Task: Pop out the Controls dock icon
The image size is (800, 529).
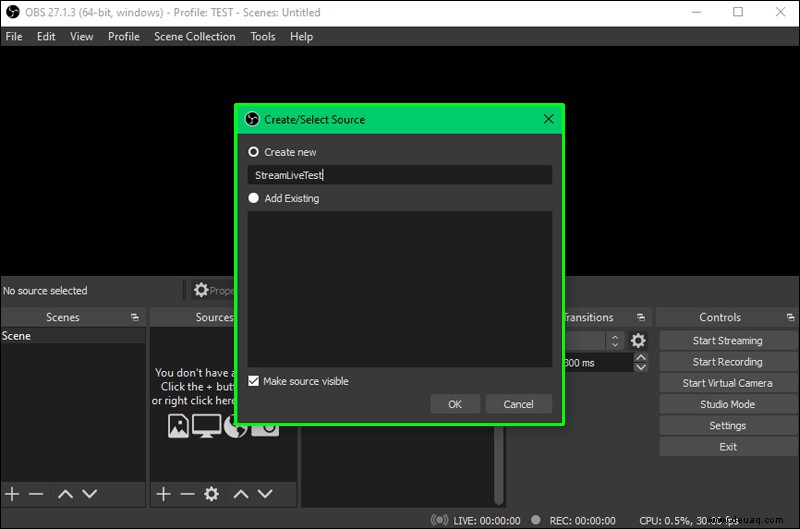Action: coord(790,317)
